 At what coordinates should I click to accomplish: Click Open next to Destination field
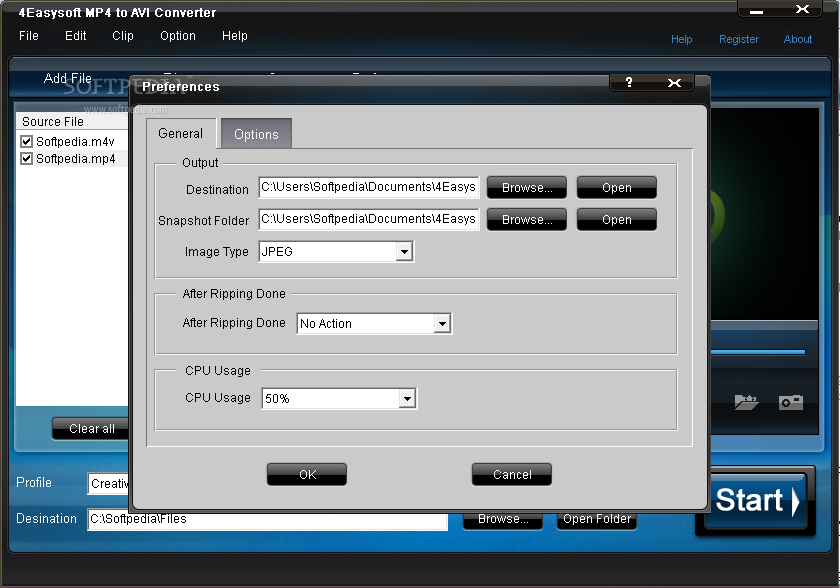pyautogui.click(x=617, y=187)
